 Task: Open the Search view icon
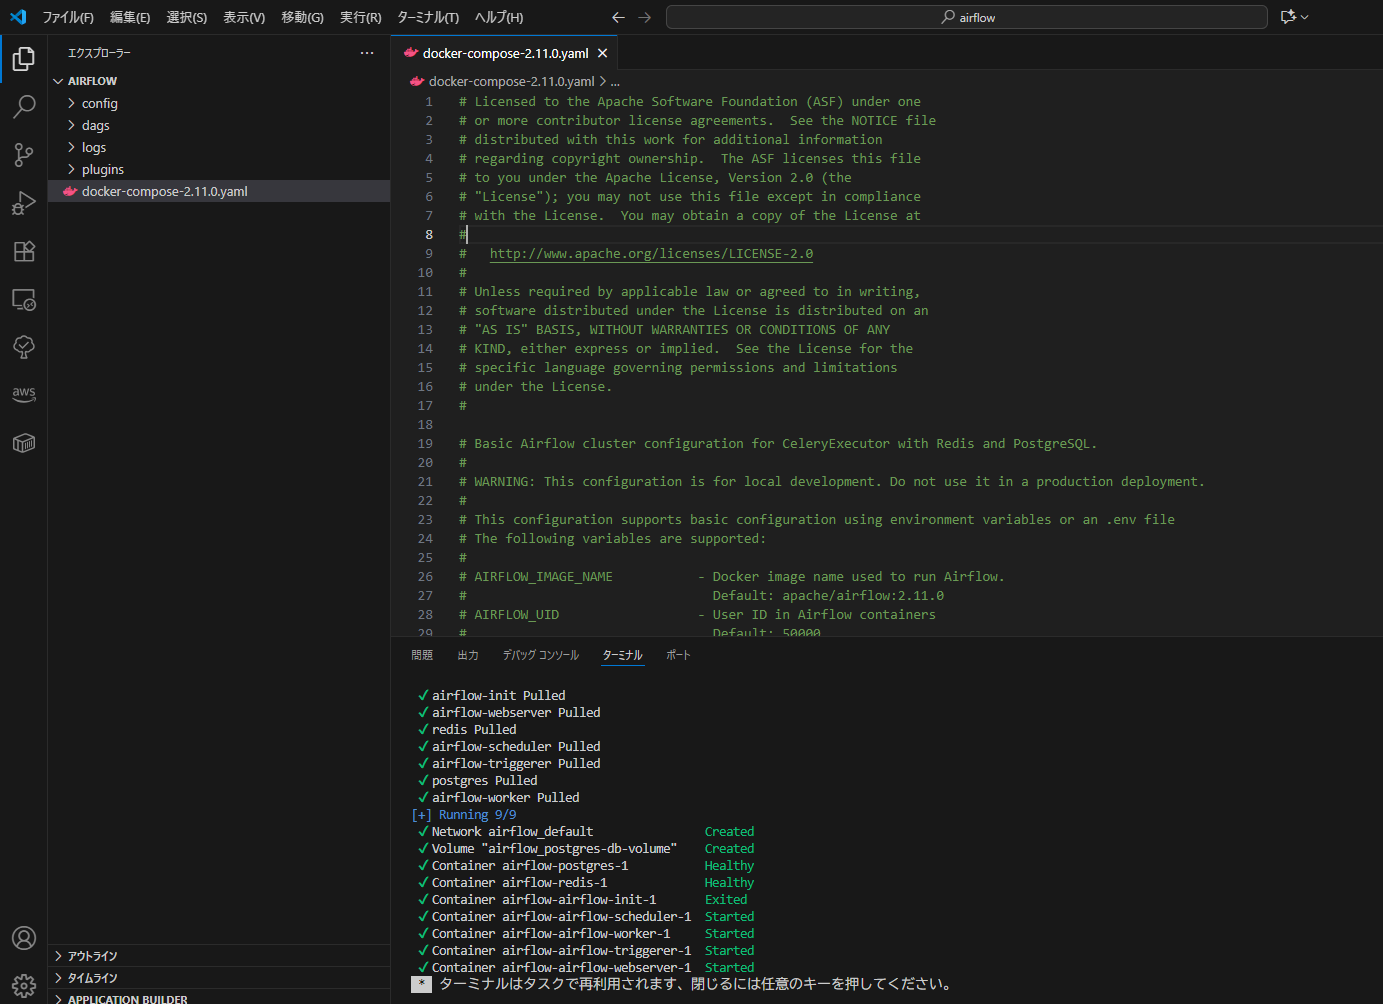tap(24, 106)
